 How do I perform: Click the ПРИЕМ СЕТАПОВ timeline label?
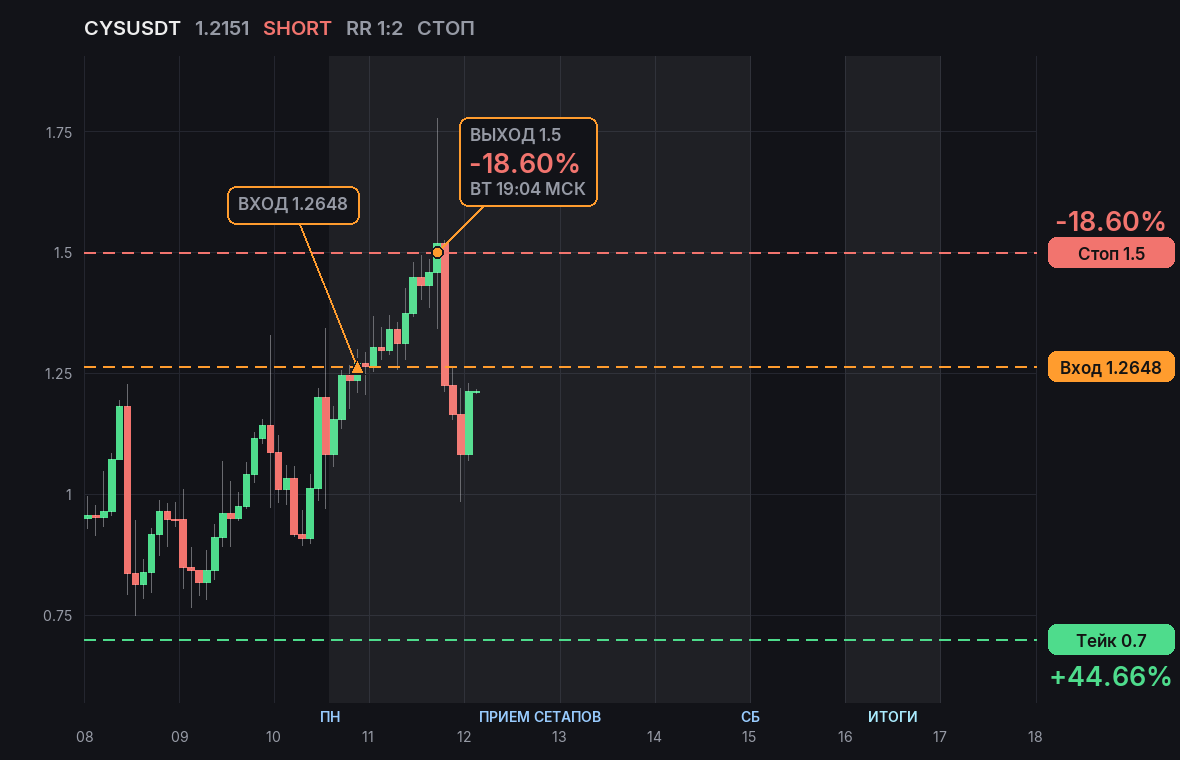[540, 716]
